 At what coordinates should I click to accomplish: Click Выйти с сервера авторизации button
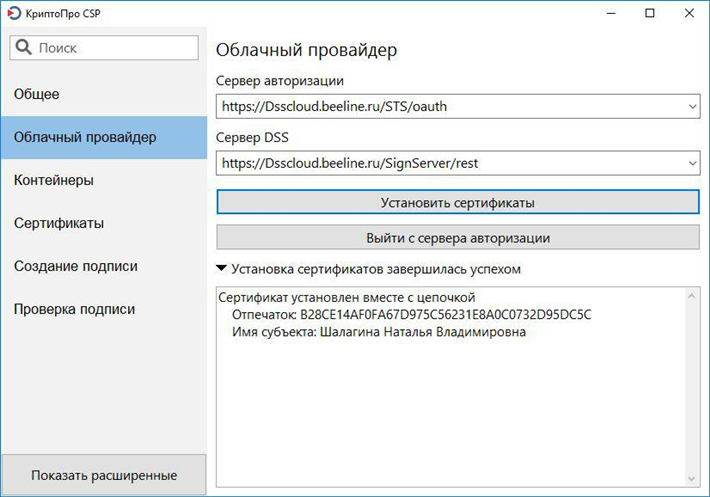point(458,238)
